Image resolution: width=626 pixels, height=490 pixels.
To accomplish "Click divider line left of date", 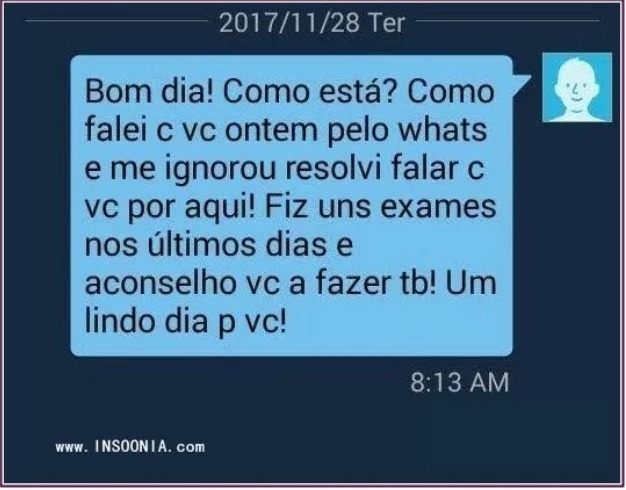I will [117, 20].
